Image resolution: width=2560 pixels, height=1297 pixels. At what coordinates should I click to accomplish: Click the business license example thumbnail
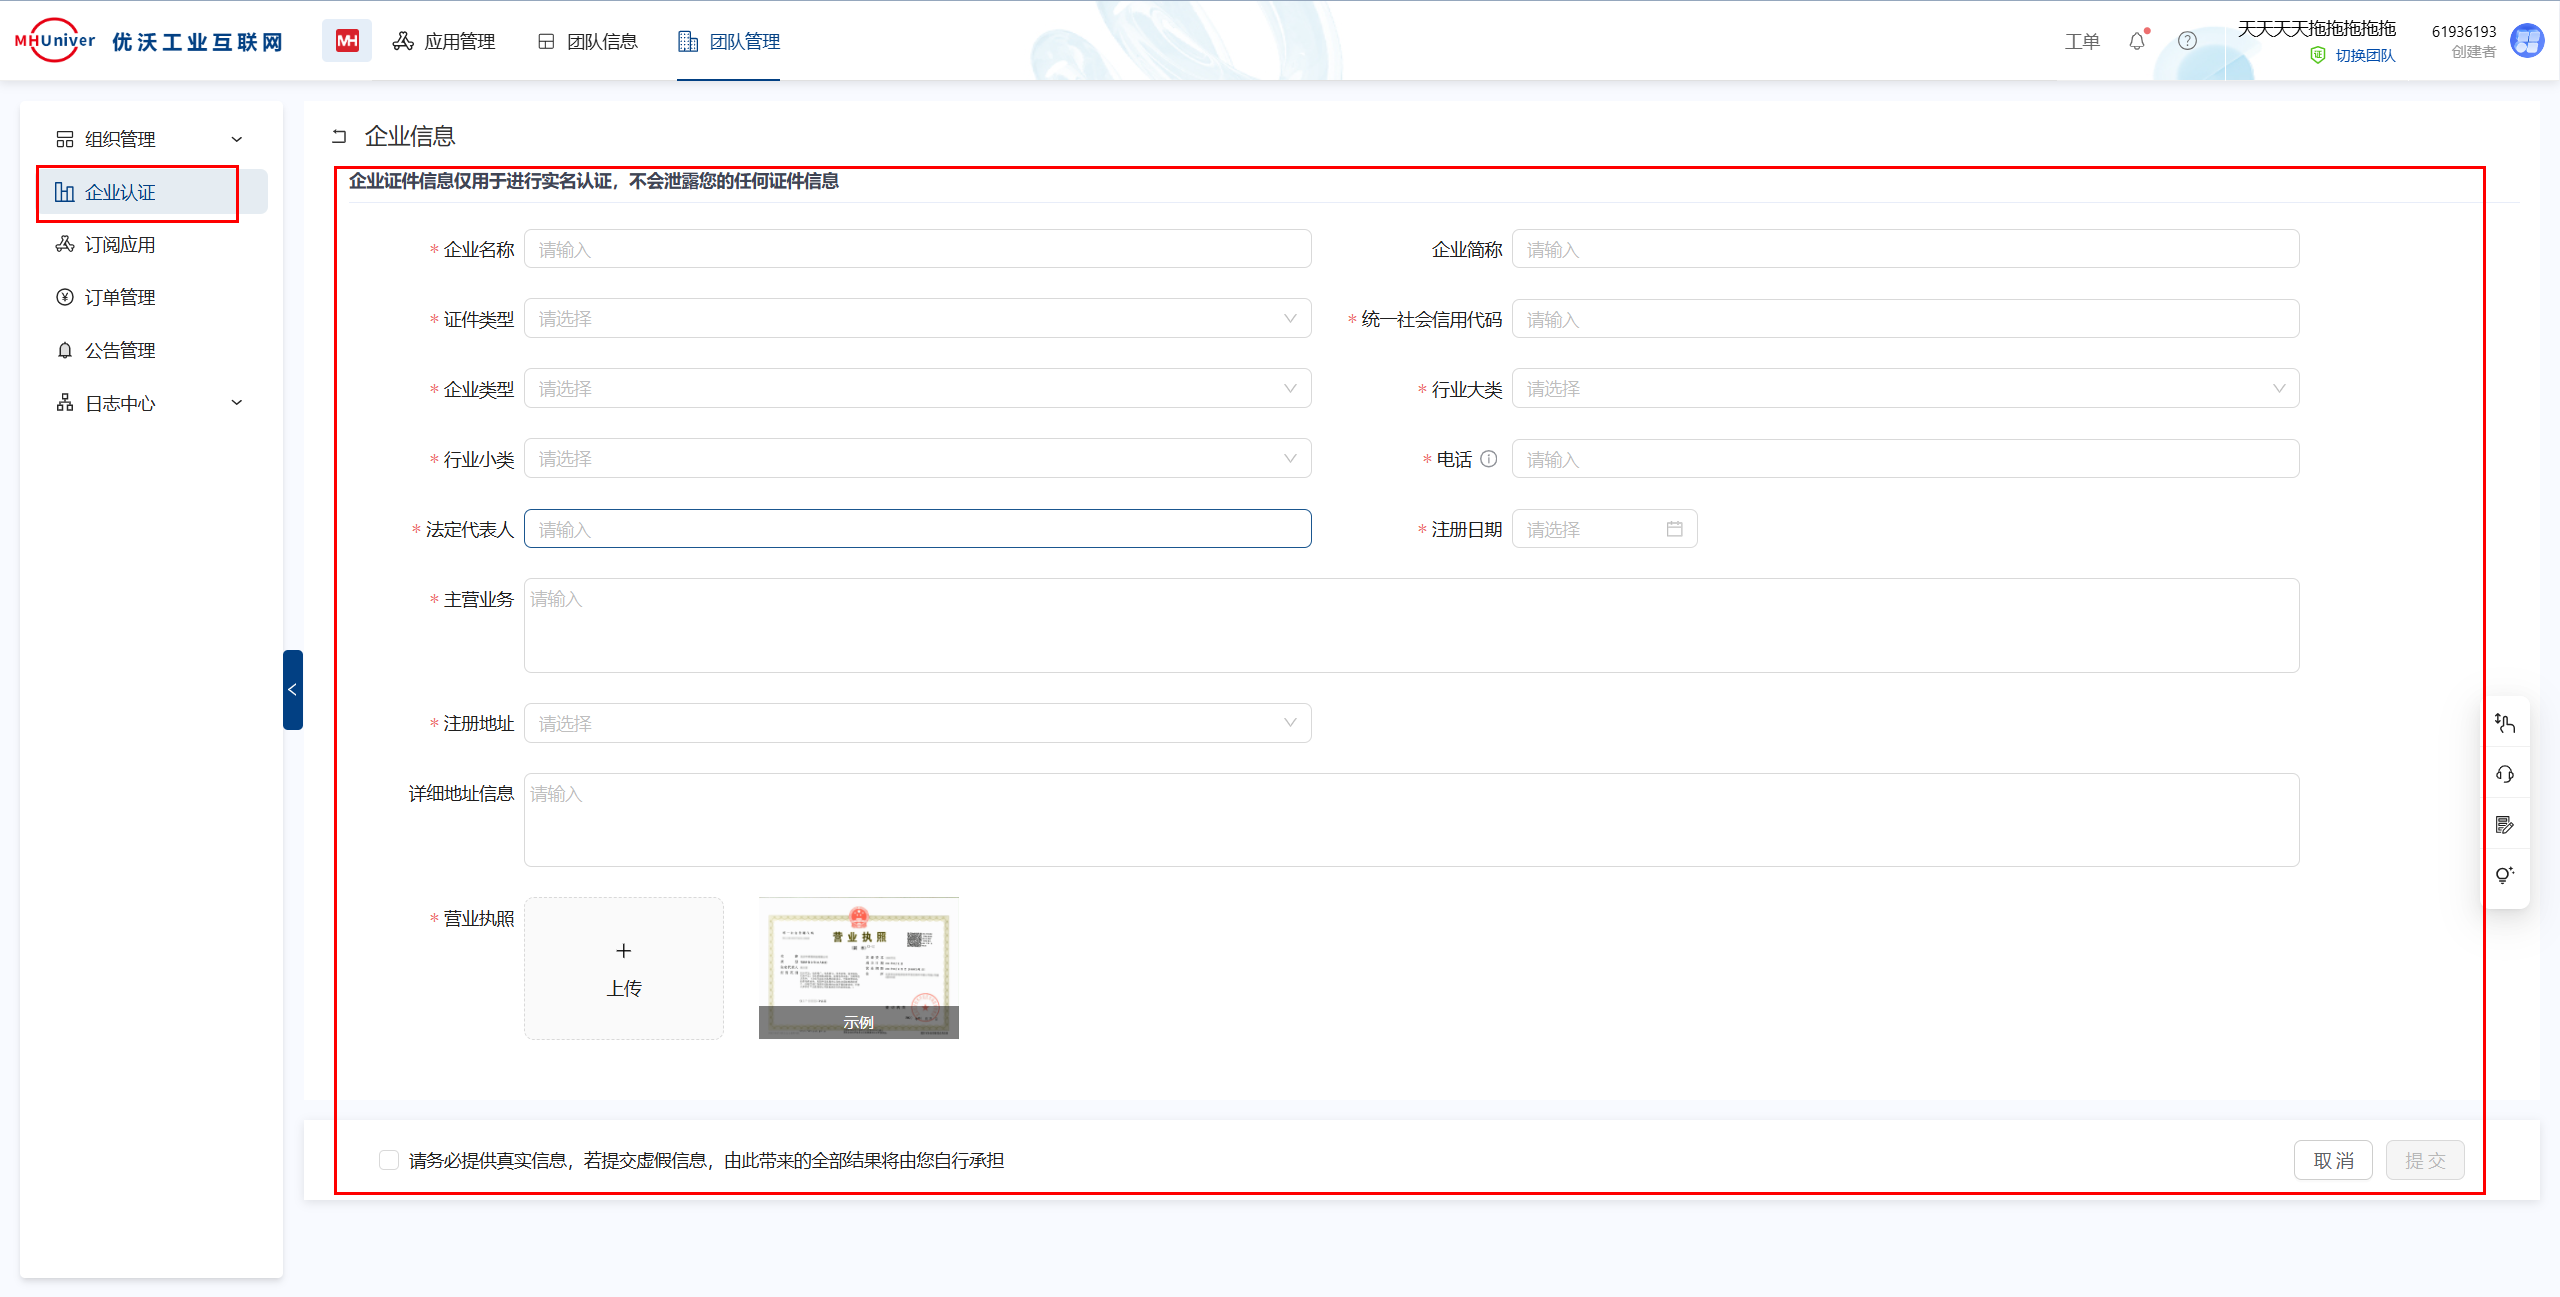pyautogui.click(x=858, y=968)
